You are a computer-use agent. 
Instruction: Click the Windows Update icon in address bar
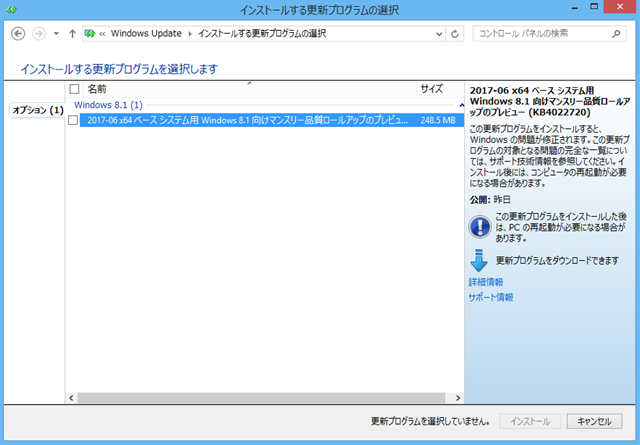(91, 33)
